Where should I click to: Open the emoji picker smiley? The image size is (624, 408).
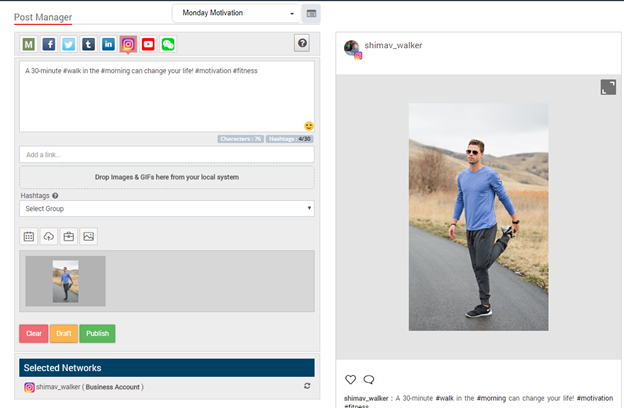(309, 126)
